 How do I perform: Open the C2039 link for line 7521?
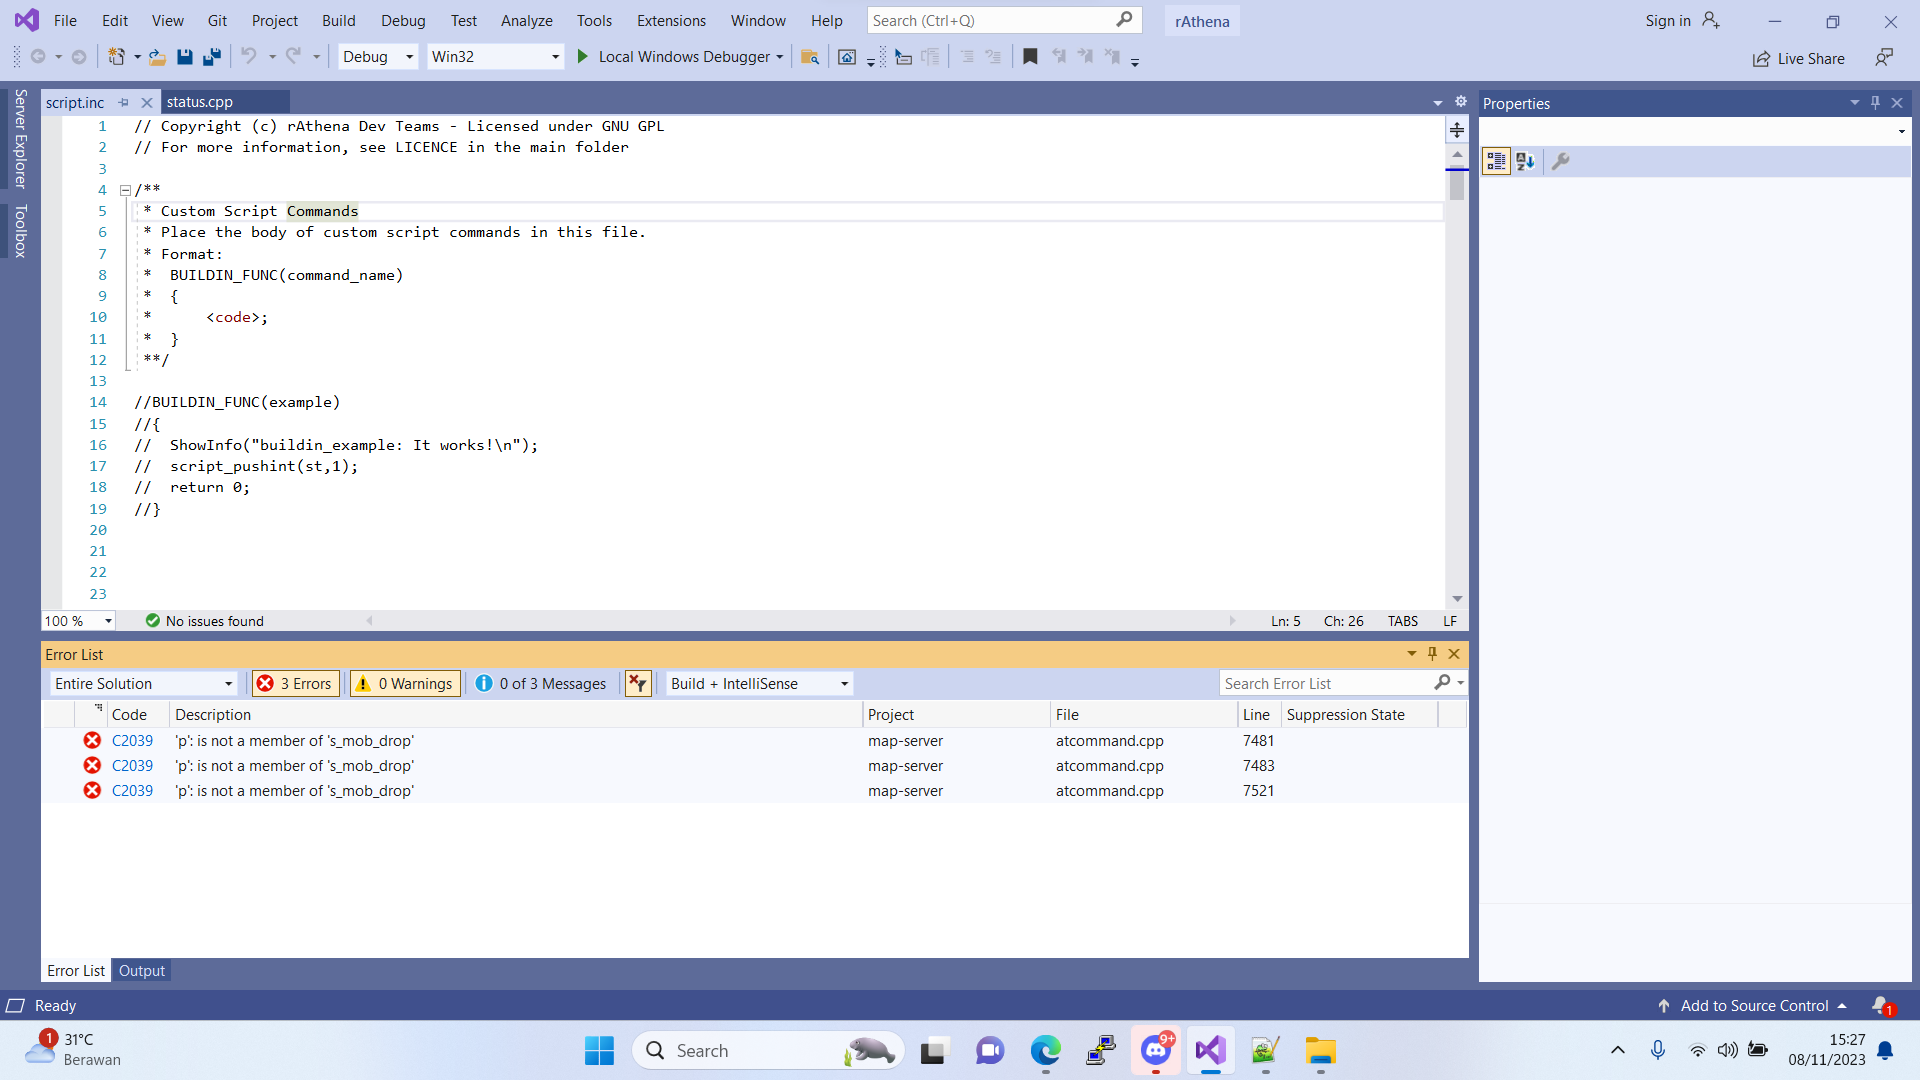coord(132,791)
